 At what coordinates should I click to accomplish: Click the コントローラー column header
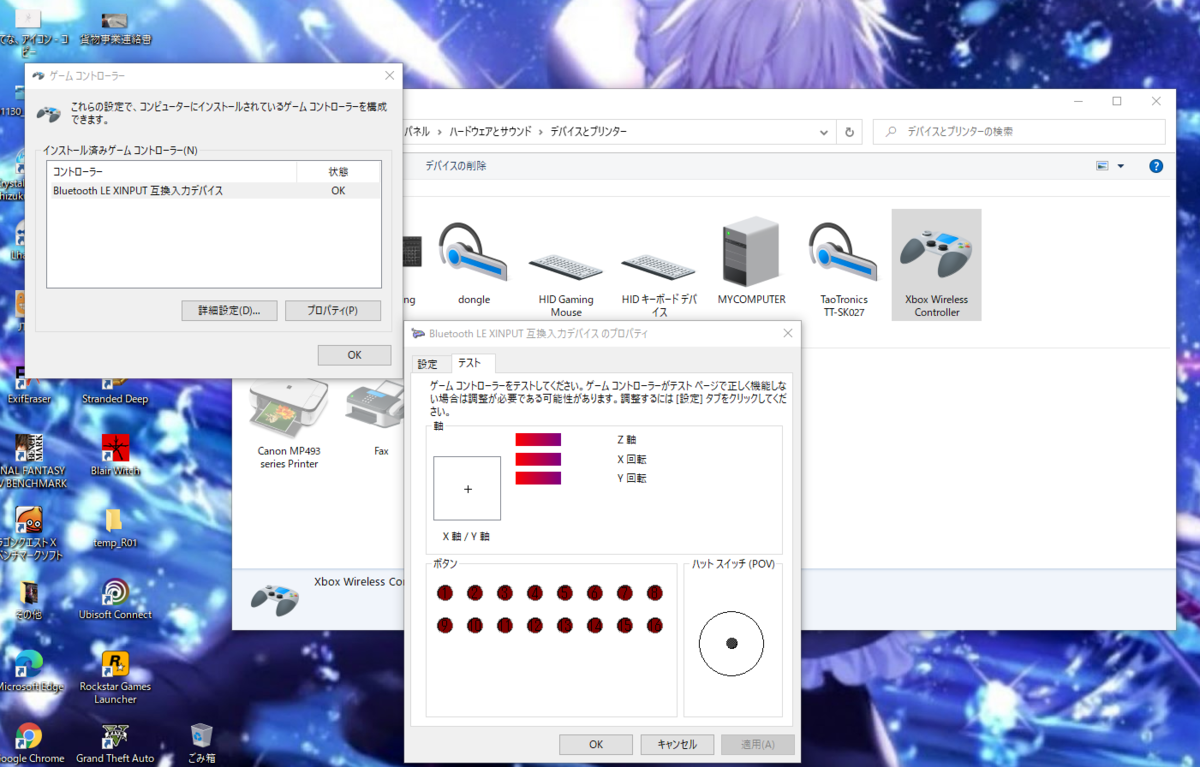click(172, 172)
